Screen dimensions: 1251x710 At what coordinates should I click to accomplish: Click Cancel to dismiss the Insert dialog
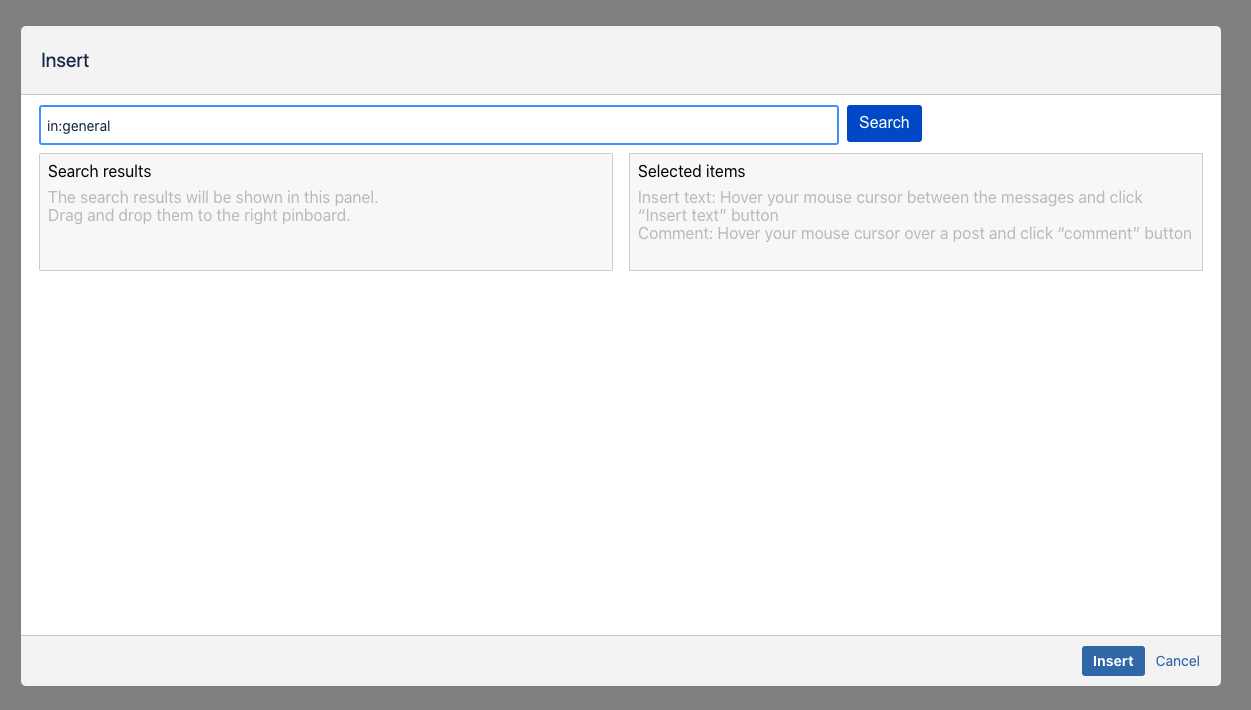click(1177, 661)
